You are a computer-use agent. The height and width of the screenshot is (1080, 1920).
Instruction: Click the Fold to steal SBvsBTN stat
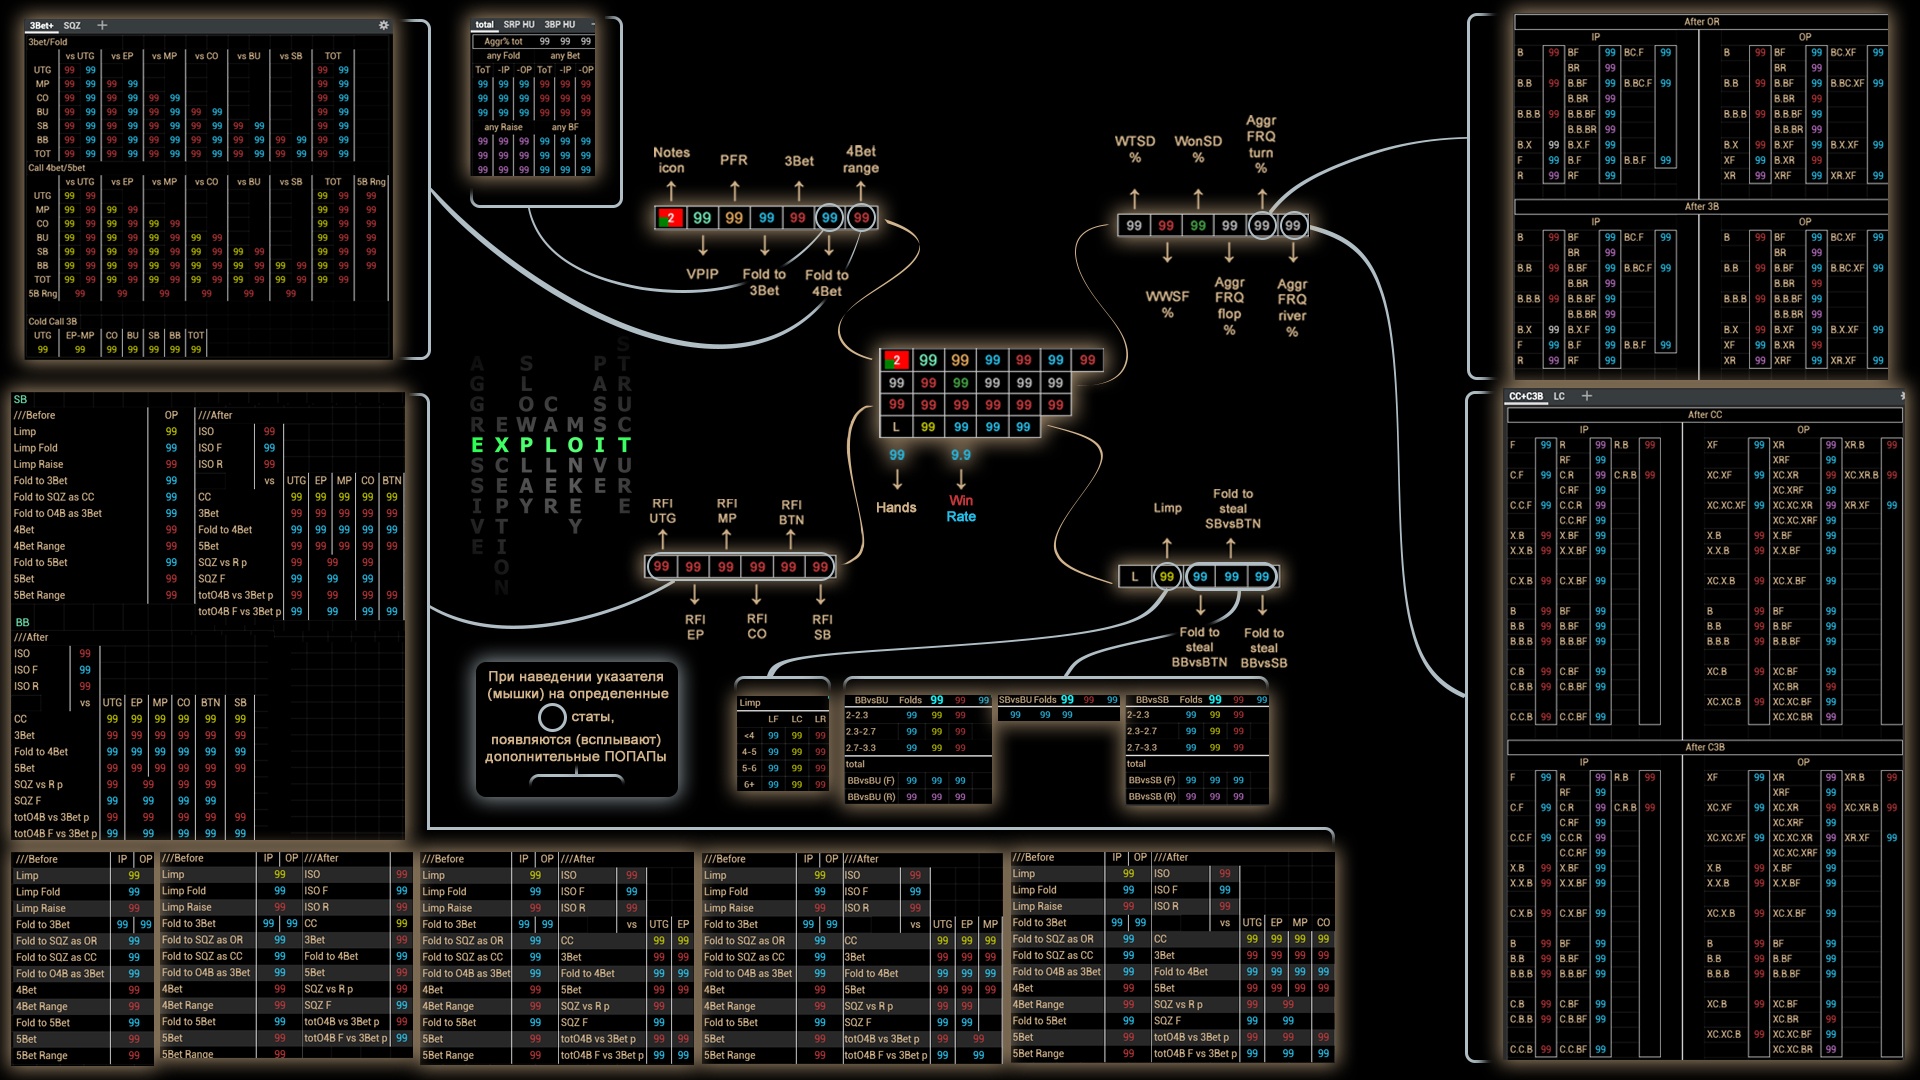tap(1232, 577)
